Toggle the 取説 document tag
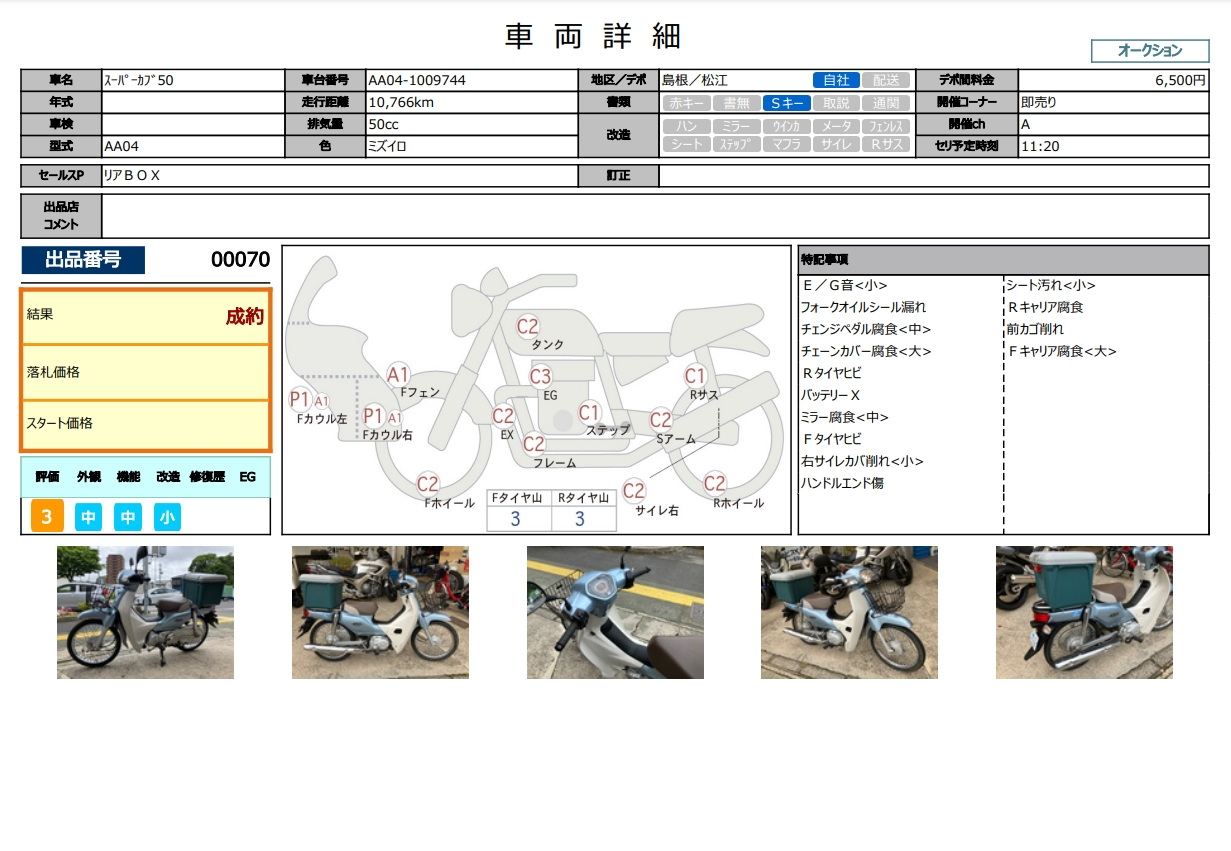The image size is (1231, 851). click(x=836, y=103)
